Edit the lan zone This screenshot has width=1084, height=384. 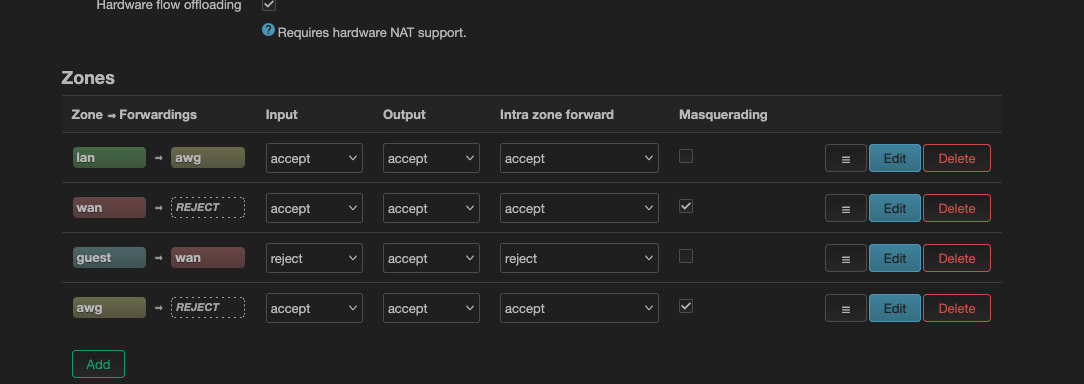point(895,158)
